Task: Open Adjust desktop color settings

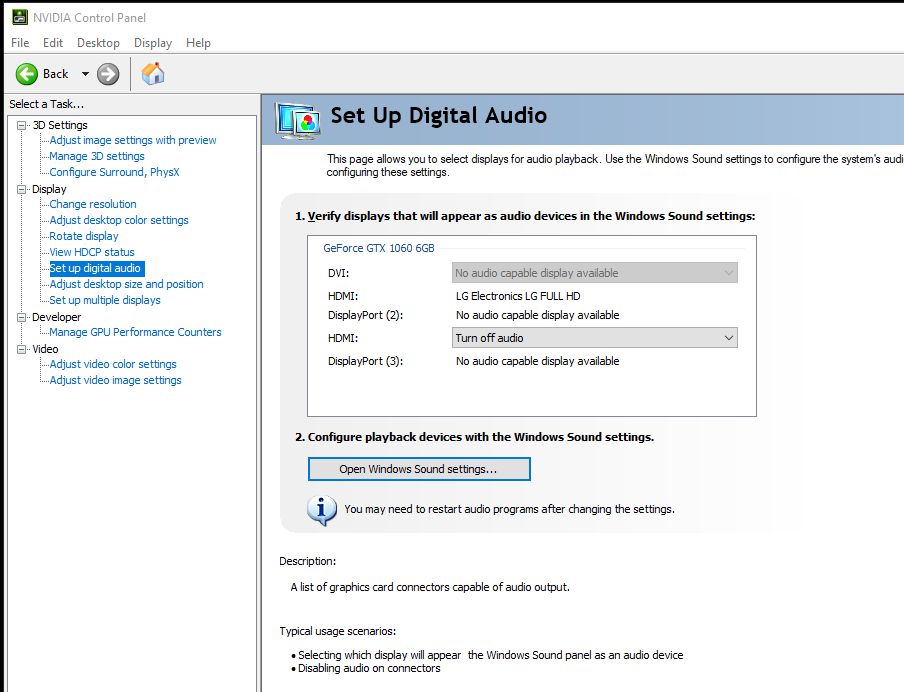Action: coord(119,220)
